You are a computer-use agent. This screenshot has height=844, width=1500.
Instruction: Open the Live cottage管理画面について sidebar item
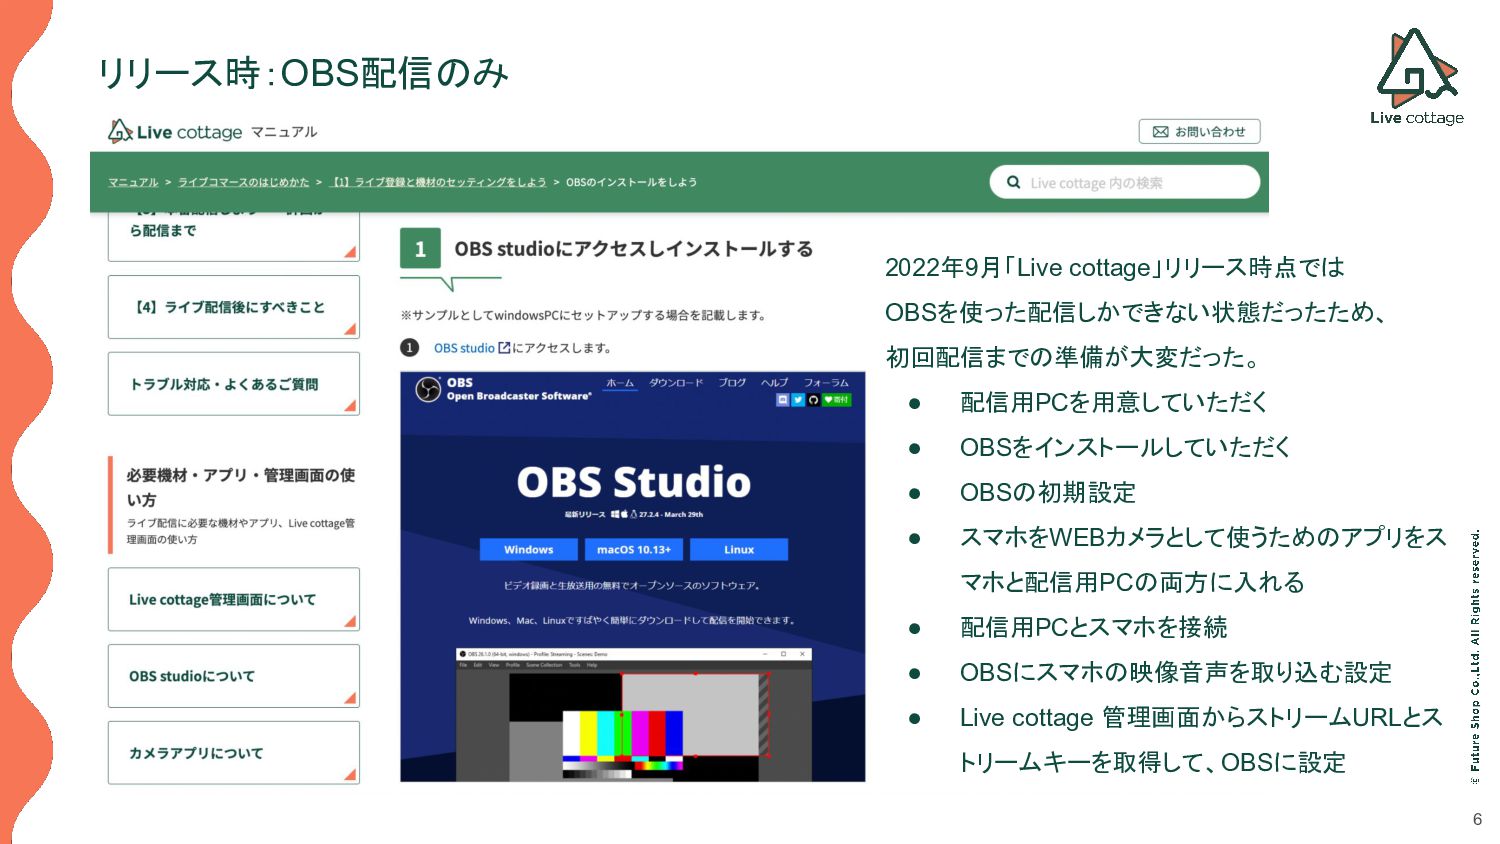pos(233,599)
